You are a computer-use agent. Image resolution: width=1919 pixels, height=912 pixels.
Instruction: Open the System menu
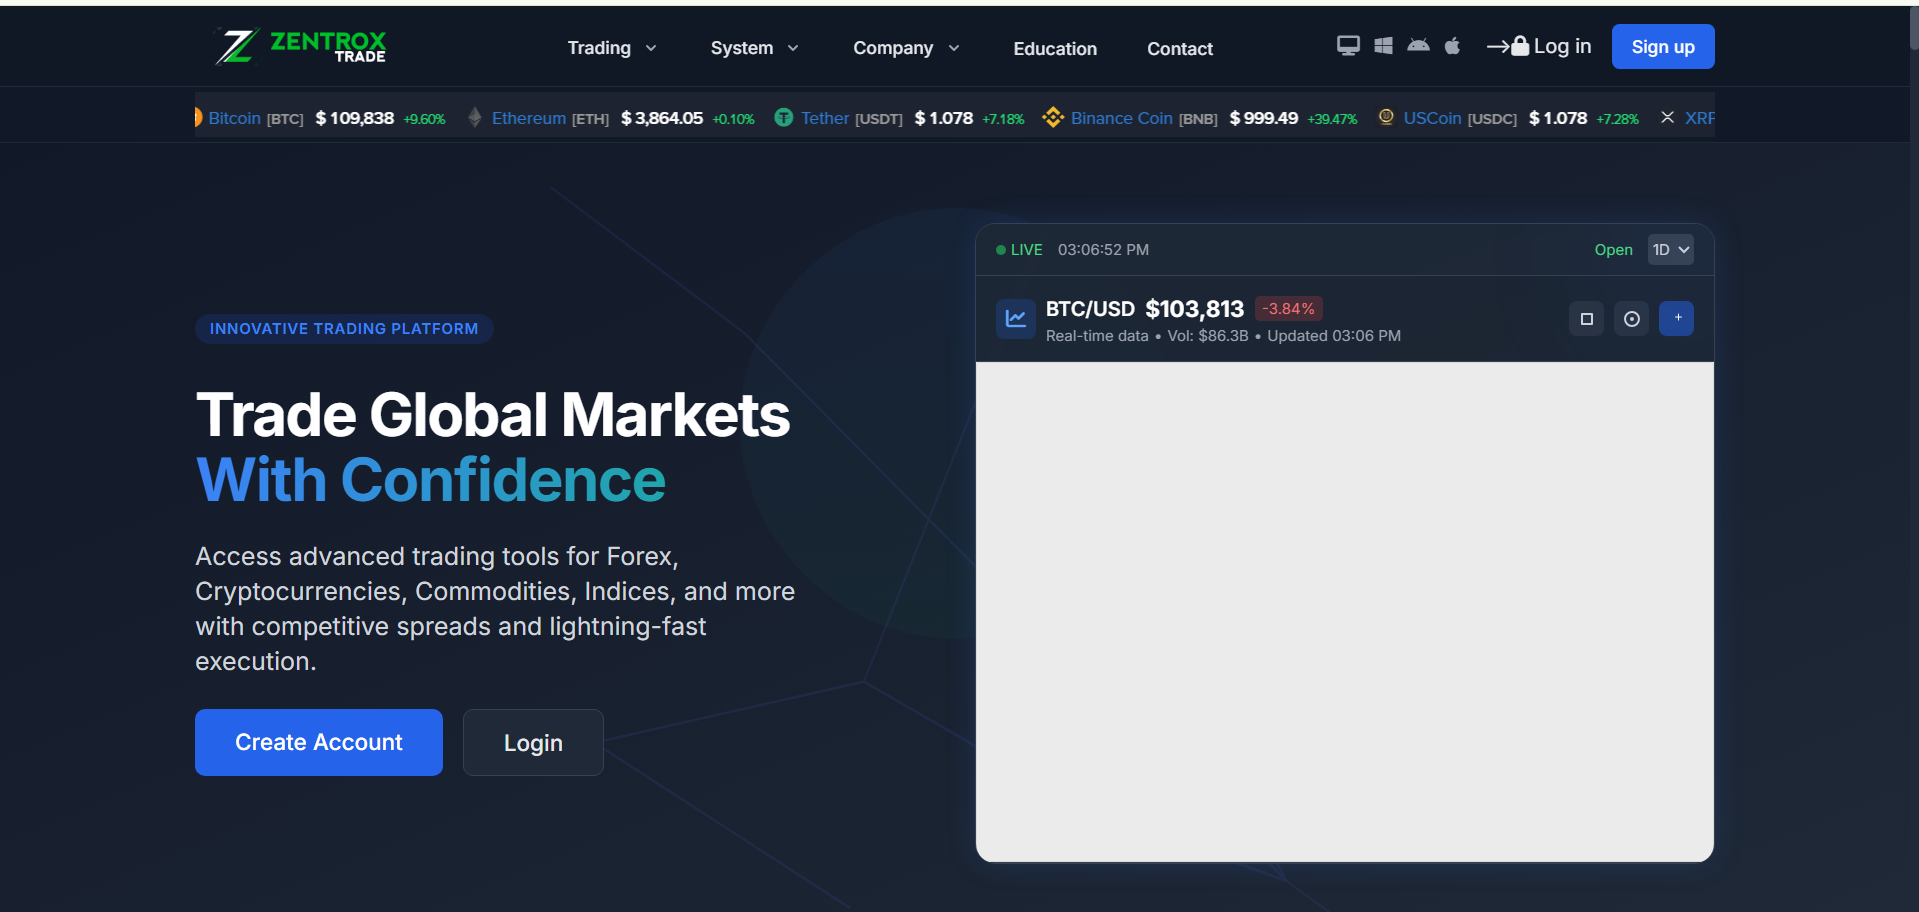[x=754, y=47]
